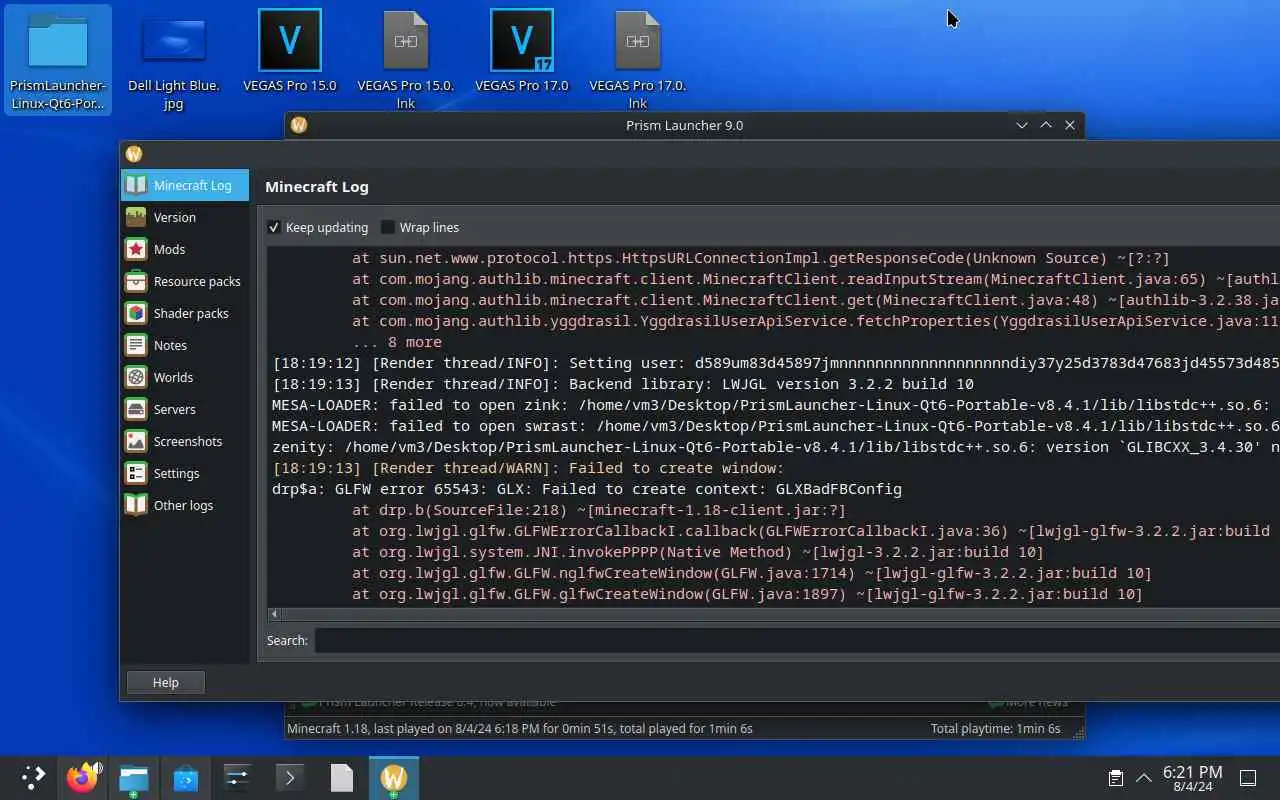Open the Konsole terminal taskbar icon
This screenshot has height=800, width=1280.
coord(290,777)
